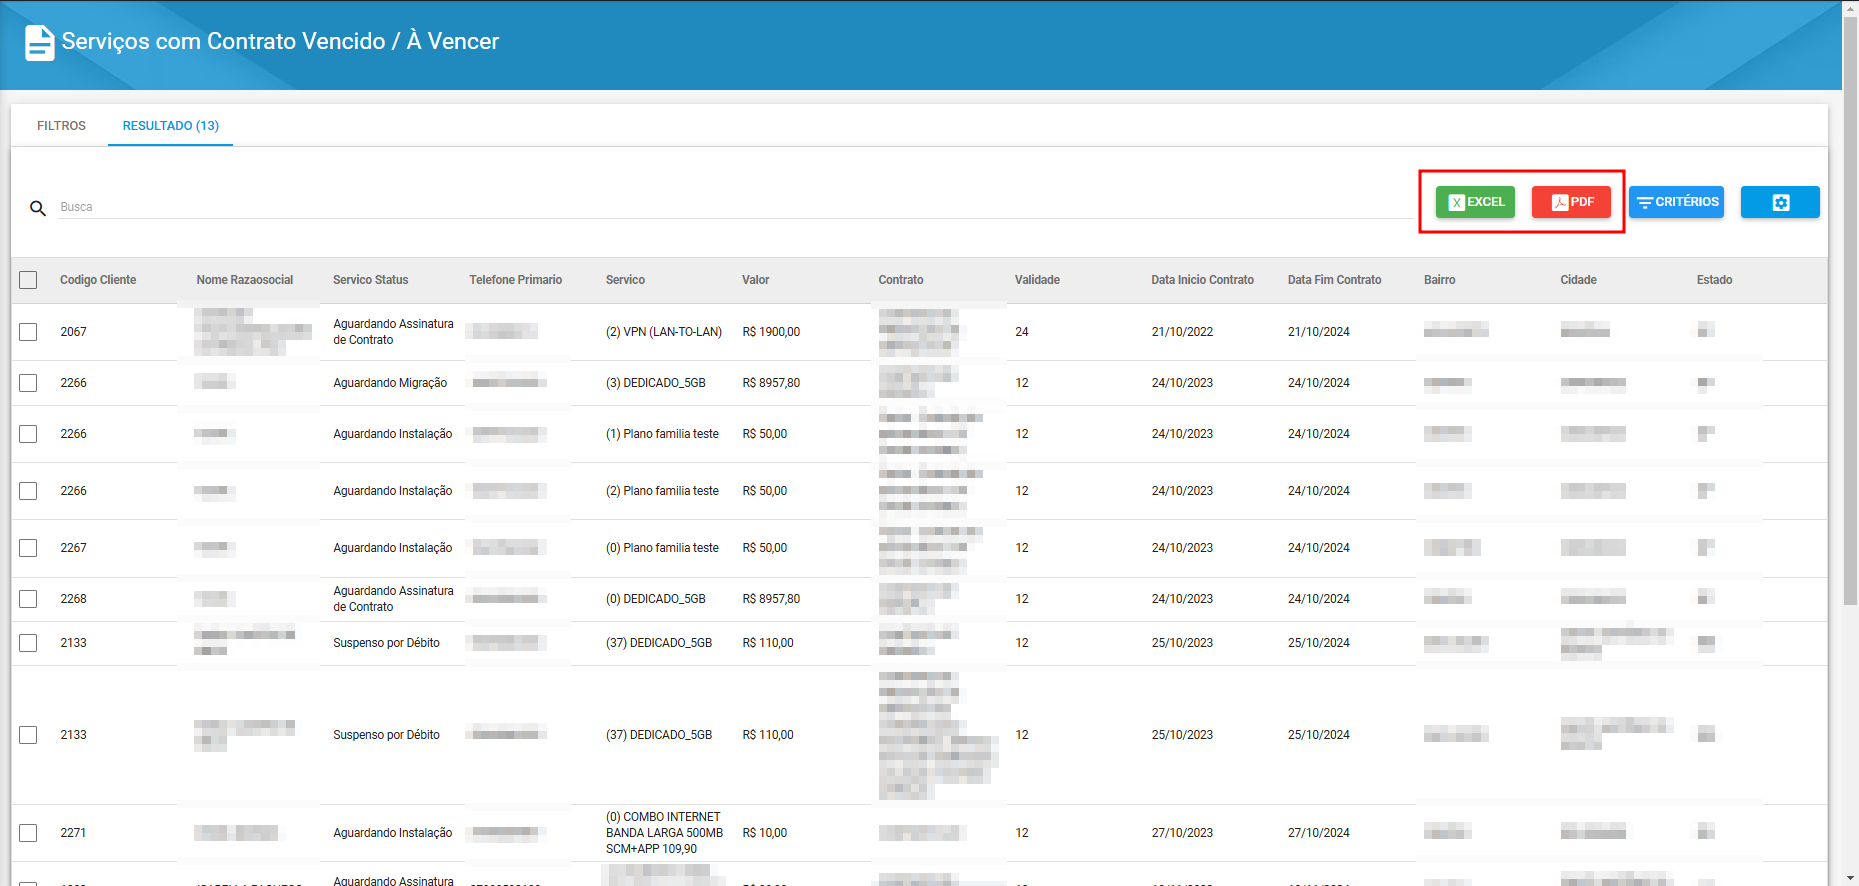Check the row for client 2067

pos(28,332)
